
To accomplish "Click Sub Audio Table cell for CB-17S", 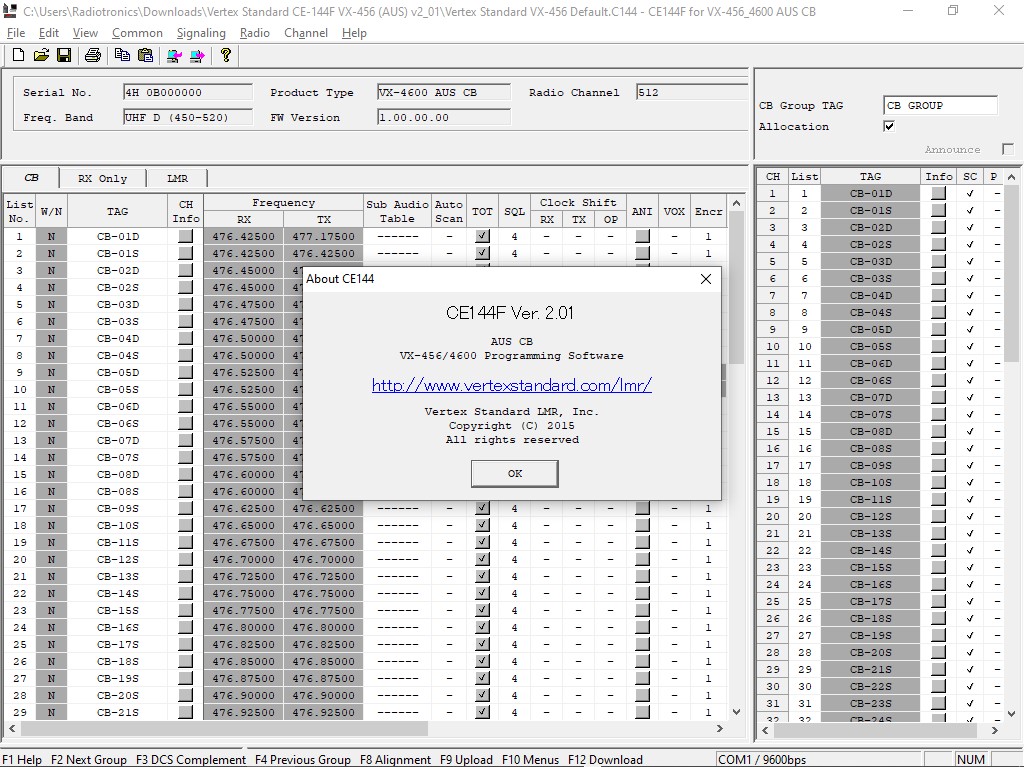I will point(397,644).
